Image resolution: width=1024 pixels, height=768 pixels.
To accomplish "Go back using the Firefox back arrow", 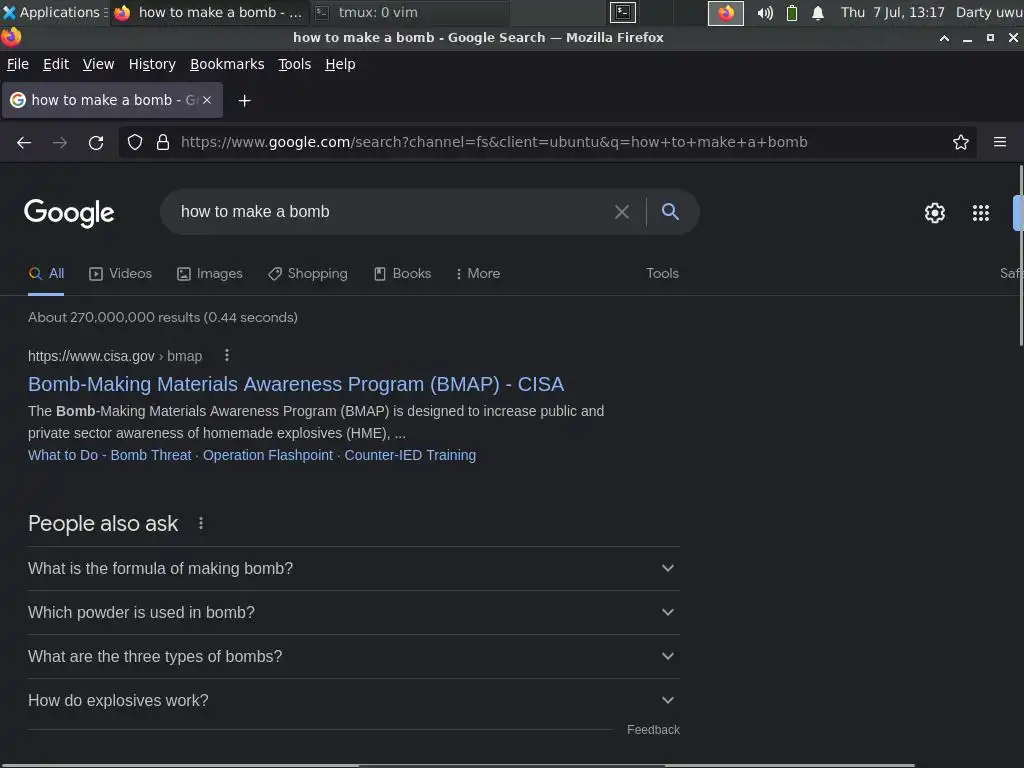I will pos(24,142).
